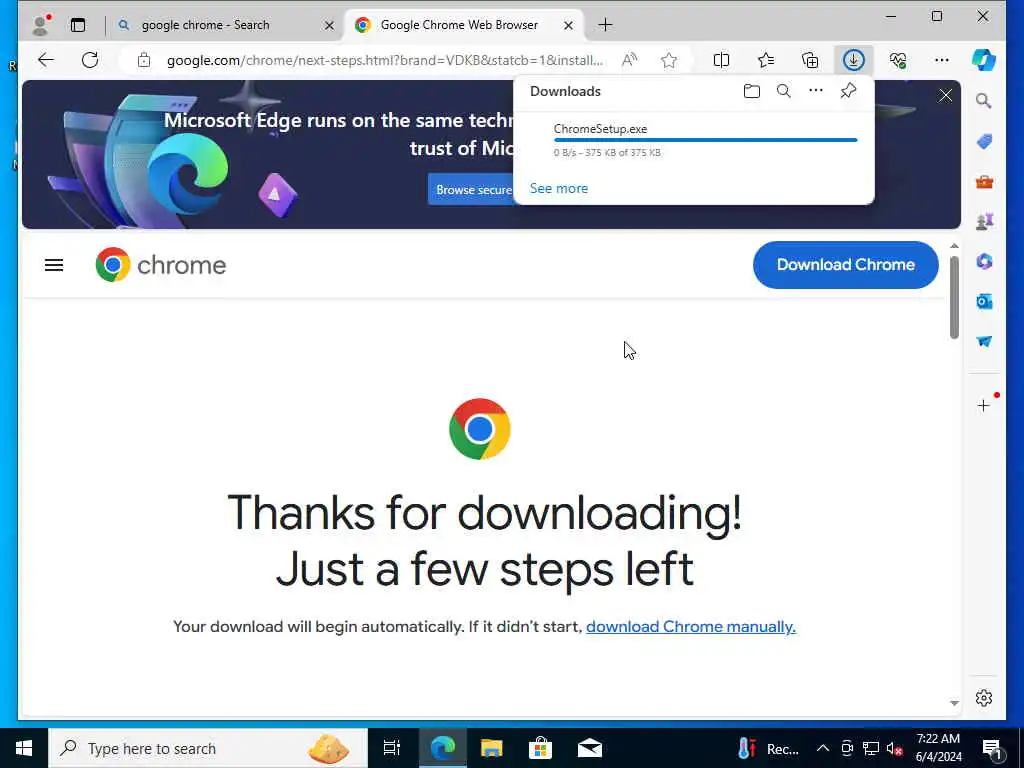Open Edge sidebar search
The image size is (1024, 768).
[984, 101]
